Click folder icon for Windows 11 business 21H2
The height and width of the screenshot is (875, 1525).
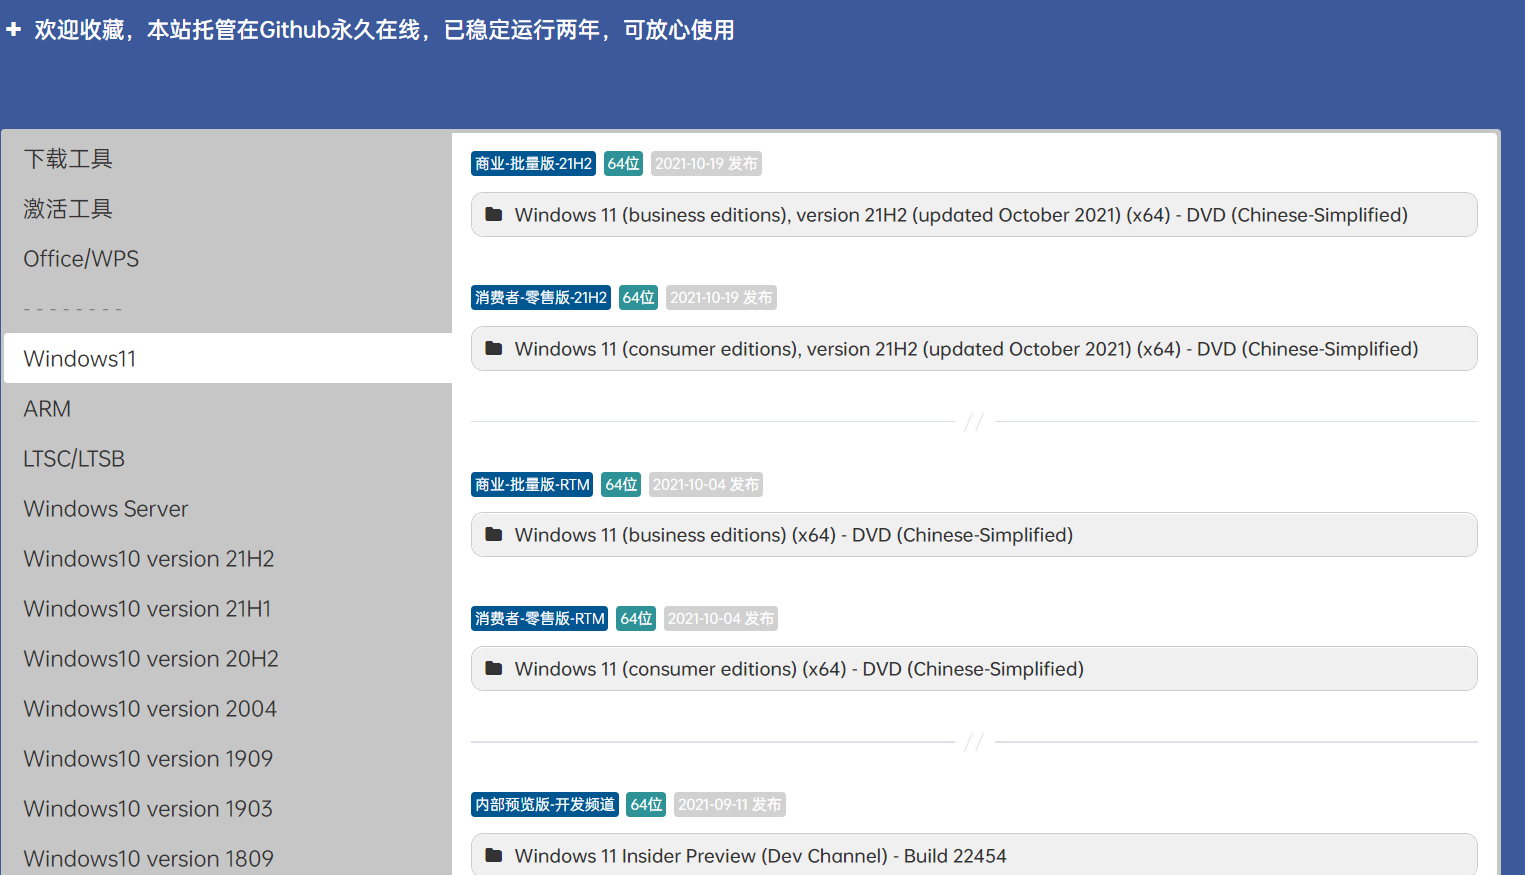pyautogui.click(x=494, y=214)
